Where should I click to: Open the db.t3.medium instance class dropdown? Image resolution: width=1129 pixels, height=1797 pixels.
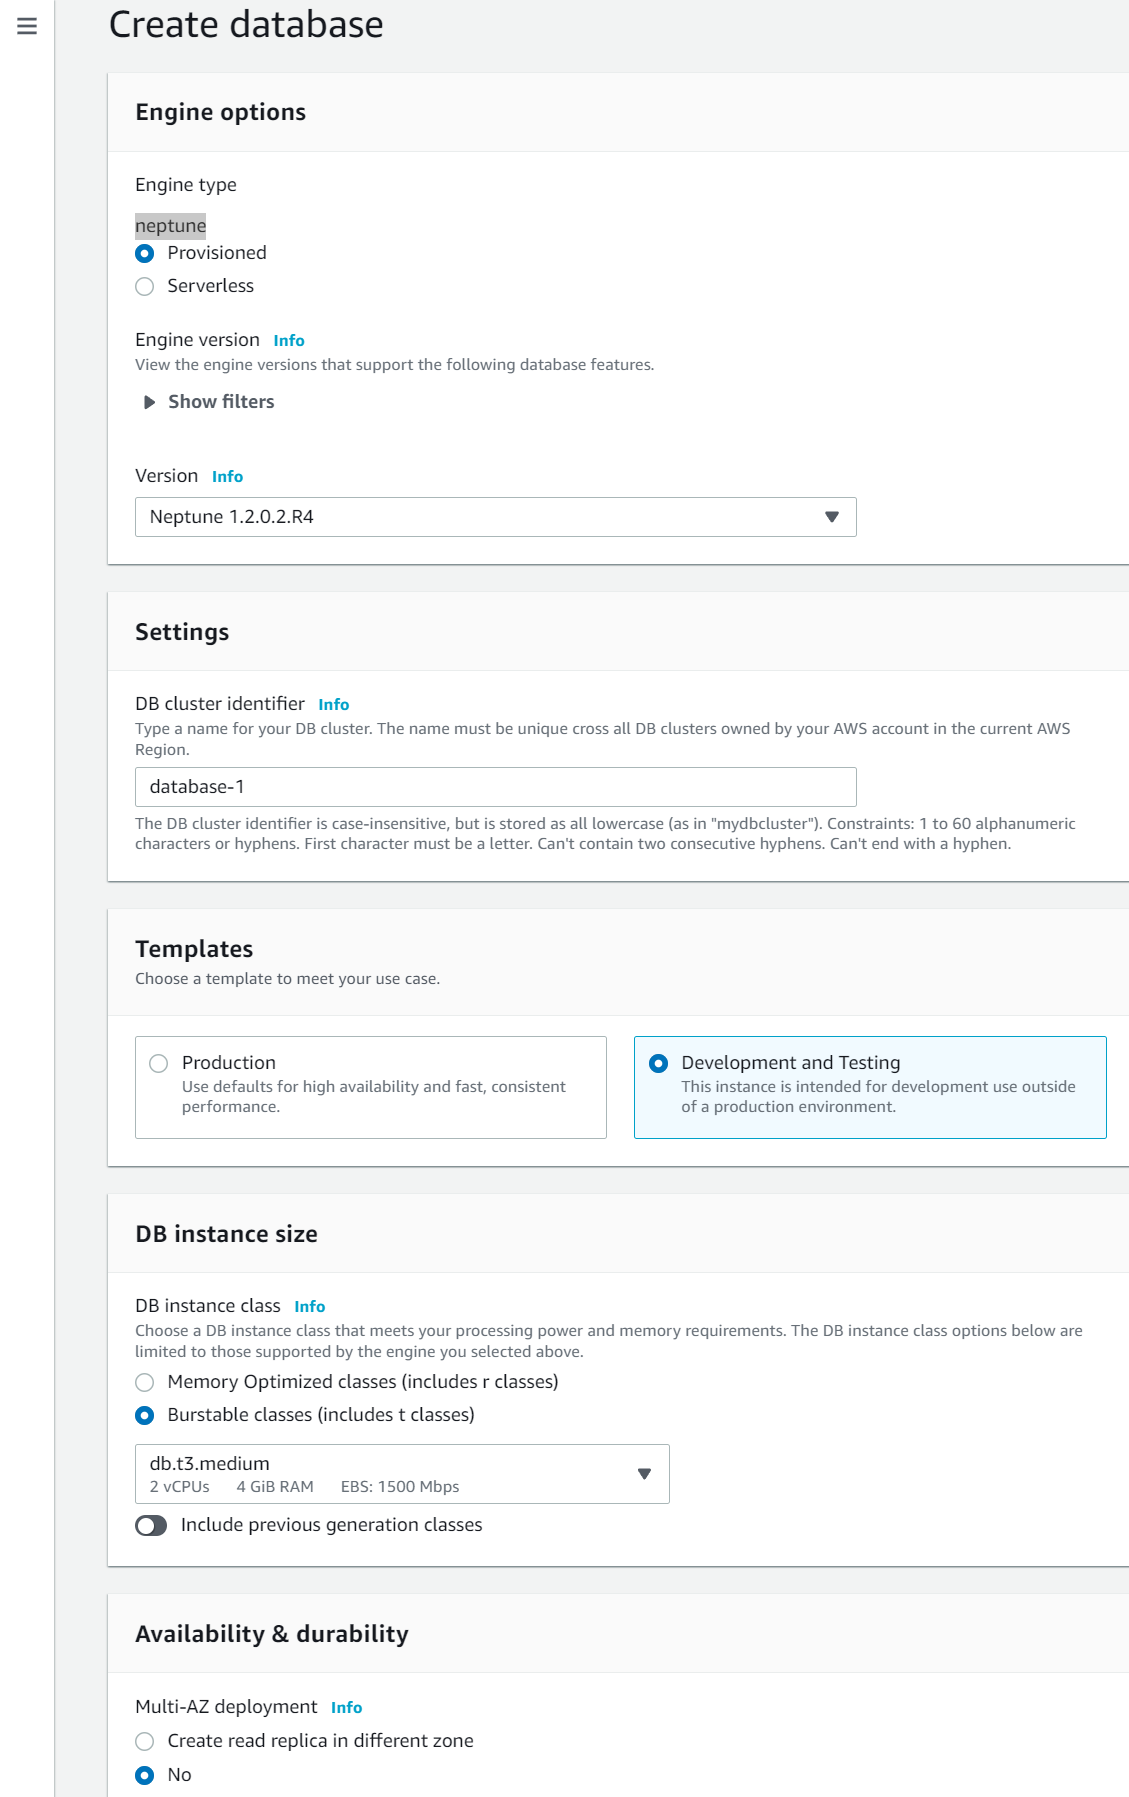[x=402, y=1474]
